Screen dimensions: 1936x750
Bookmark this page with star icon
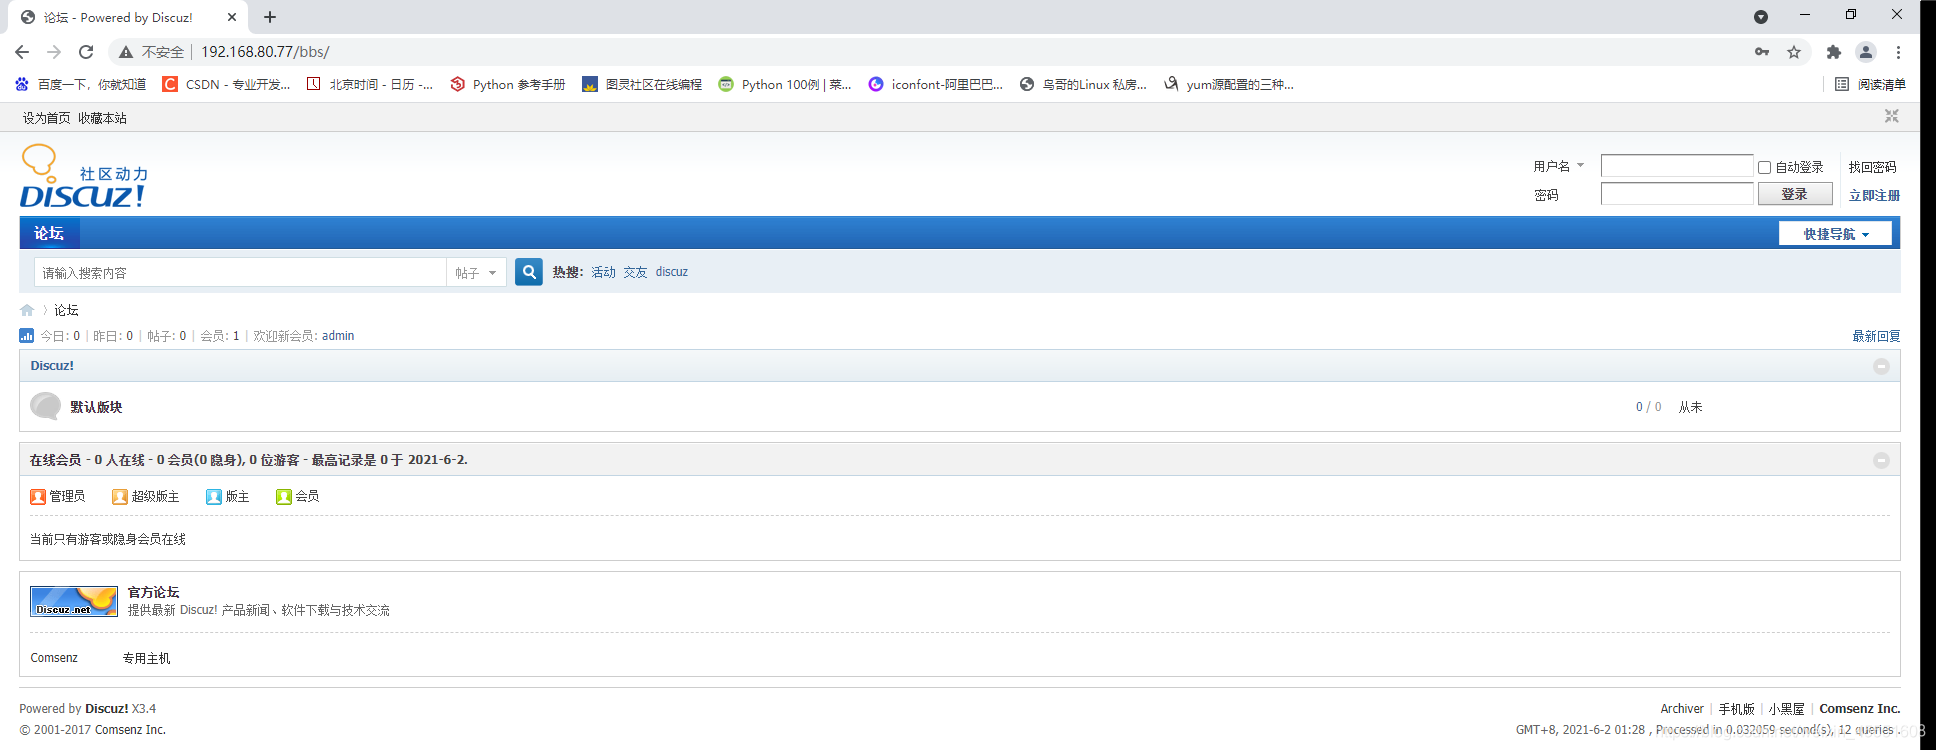[x=1794, y=52]
